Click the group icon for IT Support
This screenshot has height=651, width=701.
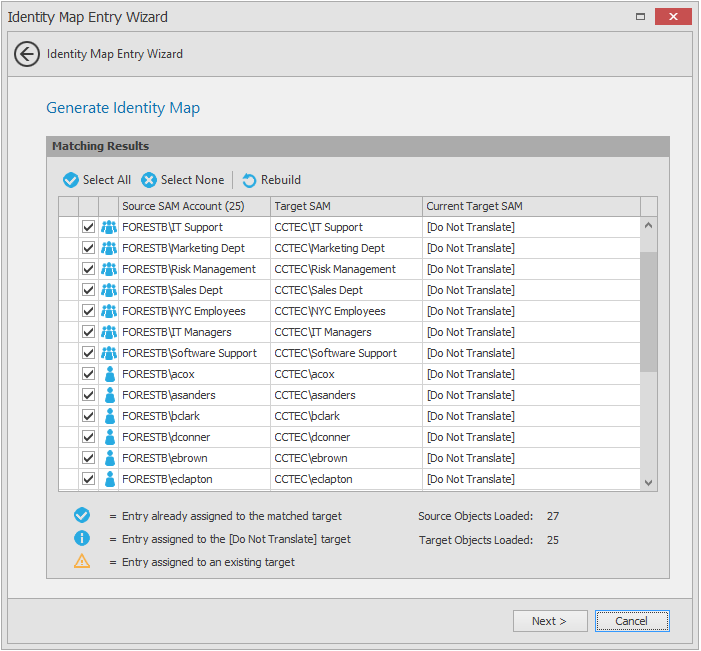[109, 227]
